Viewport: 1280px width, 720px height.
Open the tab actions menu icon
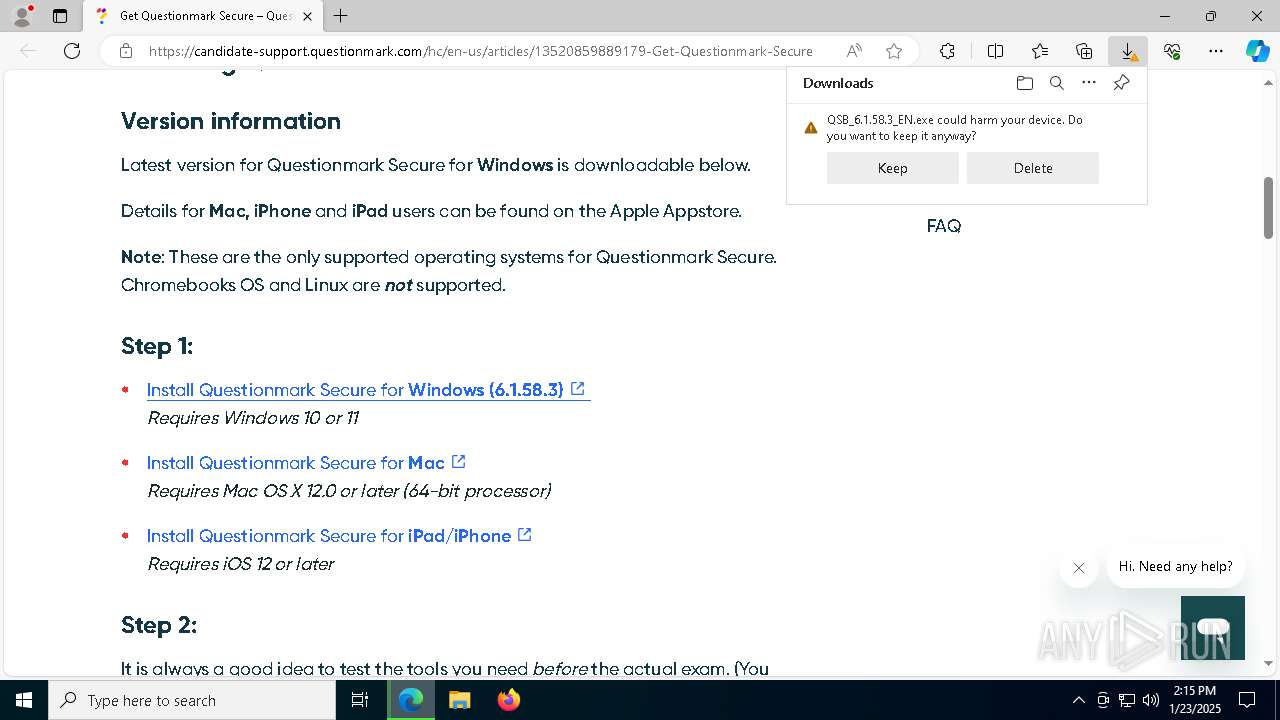tap(60, 16)
